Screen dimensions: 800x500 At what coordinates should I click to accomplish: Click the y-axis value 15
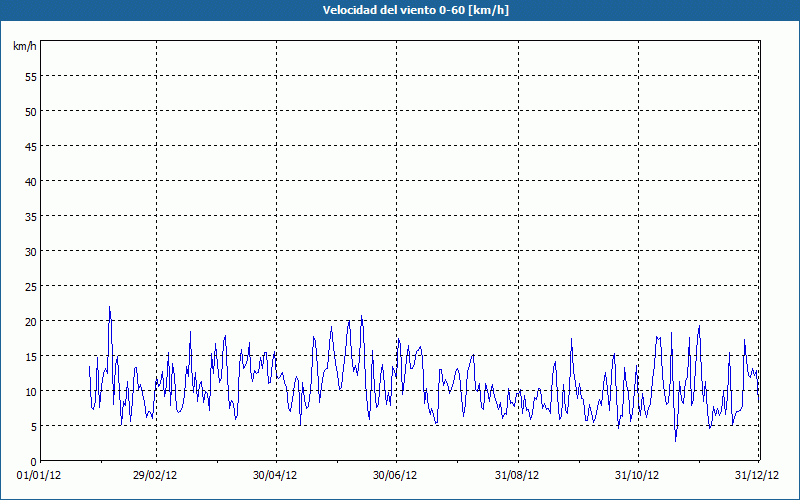click(31, 357)
